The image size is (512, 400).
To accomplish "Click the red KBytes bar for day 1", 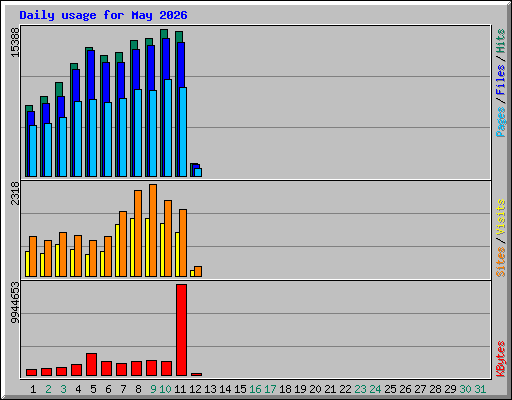I will pyautogui.click(x=31, y=372).
